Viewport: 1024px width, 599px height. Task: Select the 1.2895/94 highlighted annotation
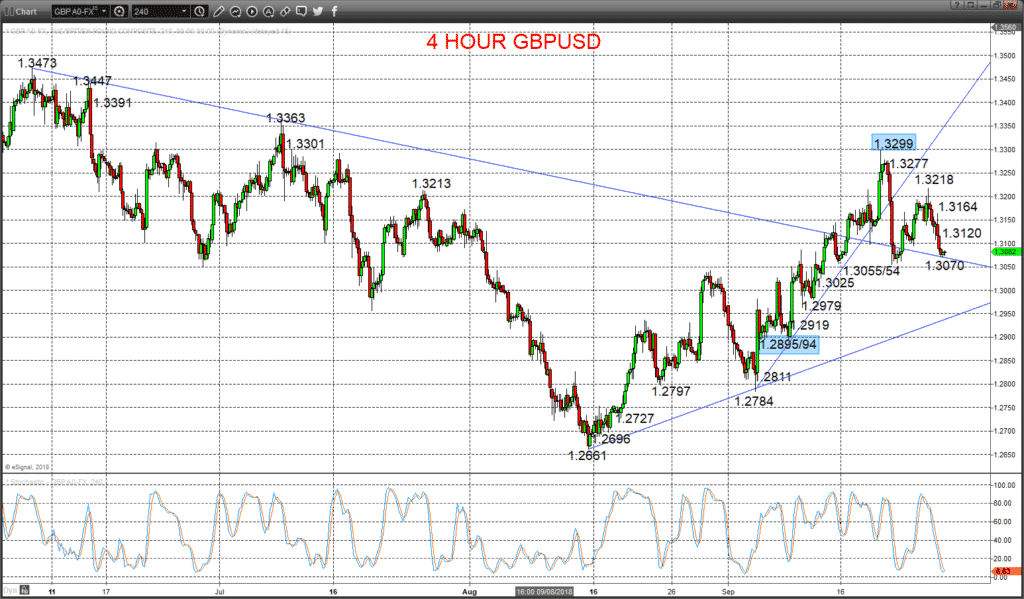(x=789, y=344)
